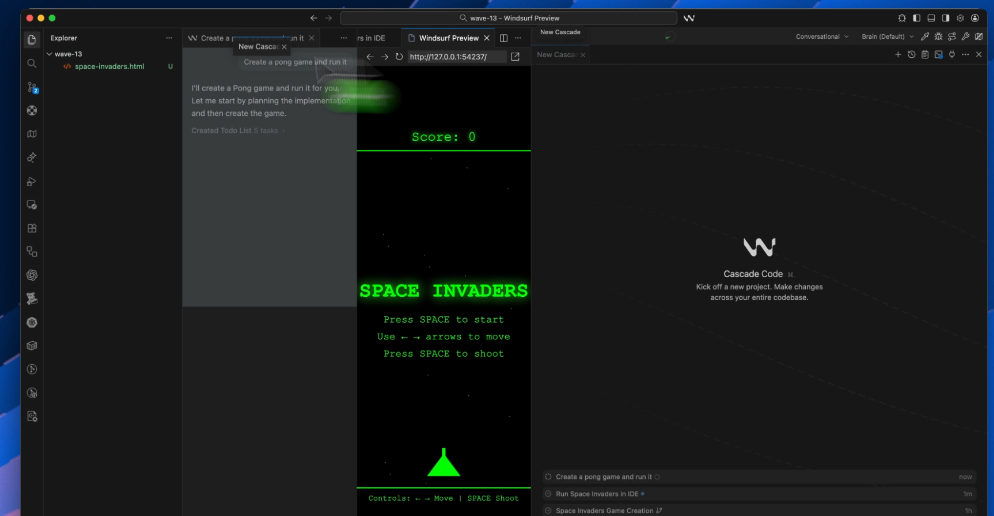Open the Remote Explorer monitor icon
This screenshot has height=516, width=994.
pos(32,205)
